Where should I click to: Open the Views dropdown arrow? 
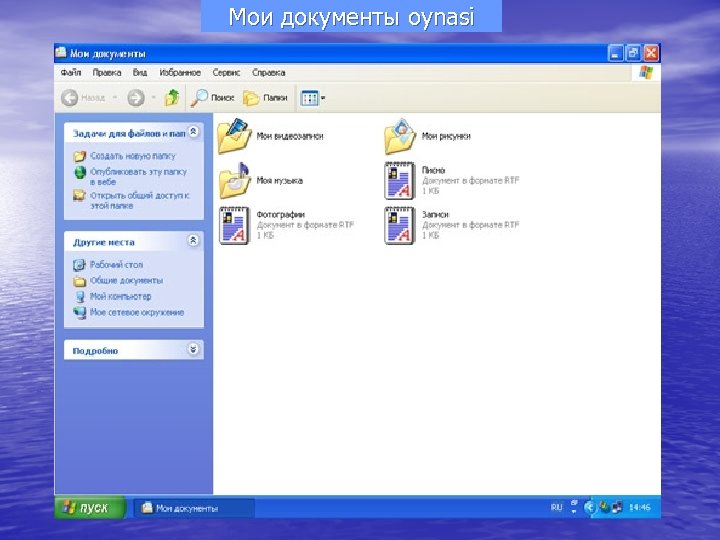click(323, 98)
